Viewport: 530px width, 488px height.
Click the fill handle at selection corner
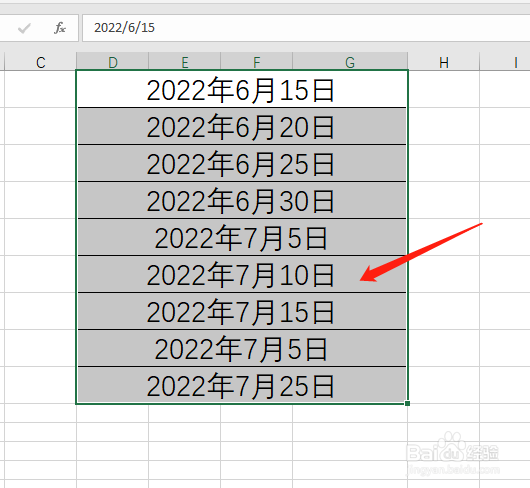407,404
